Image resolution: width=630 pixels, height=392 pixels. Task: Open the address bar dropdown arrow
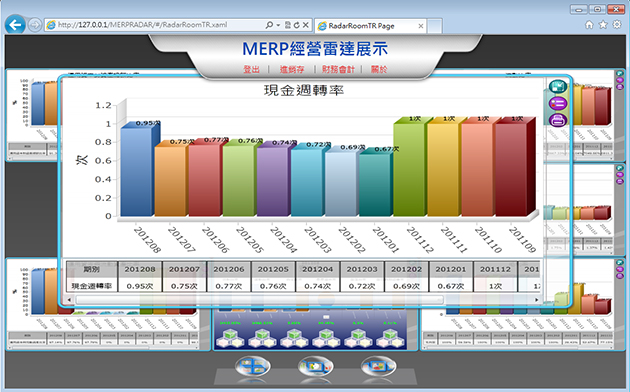[278, 25]
